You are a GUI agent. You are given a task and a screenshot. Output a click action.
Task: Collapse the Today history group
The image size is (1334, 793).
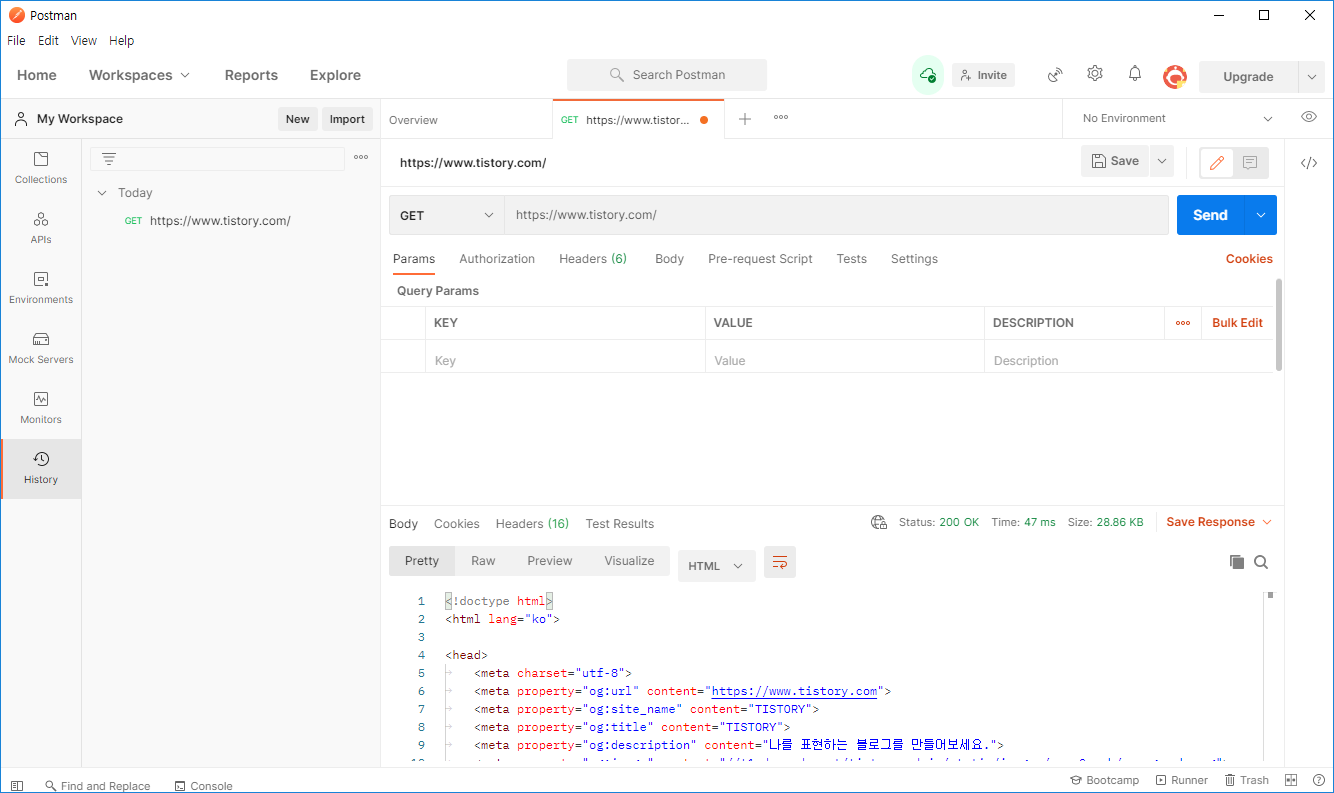102,193
